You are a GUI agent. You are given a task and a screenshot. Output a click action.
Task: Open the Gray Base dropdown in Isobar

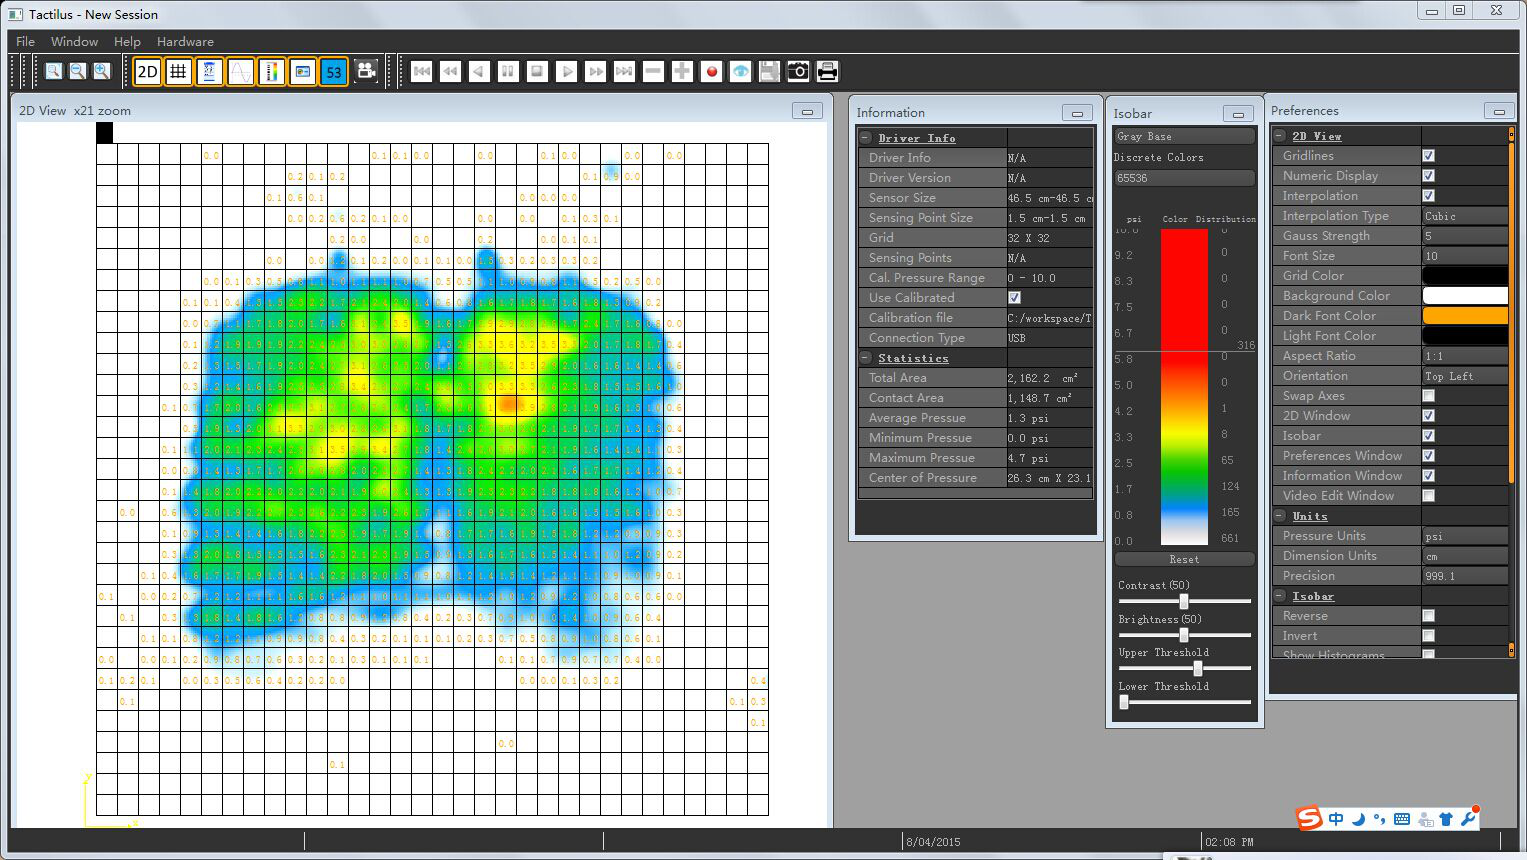(1184, 137)
